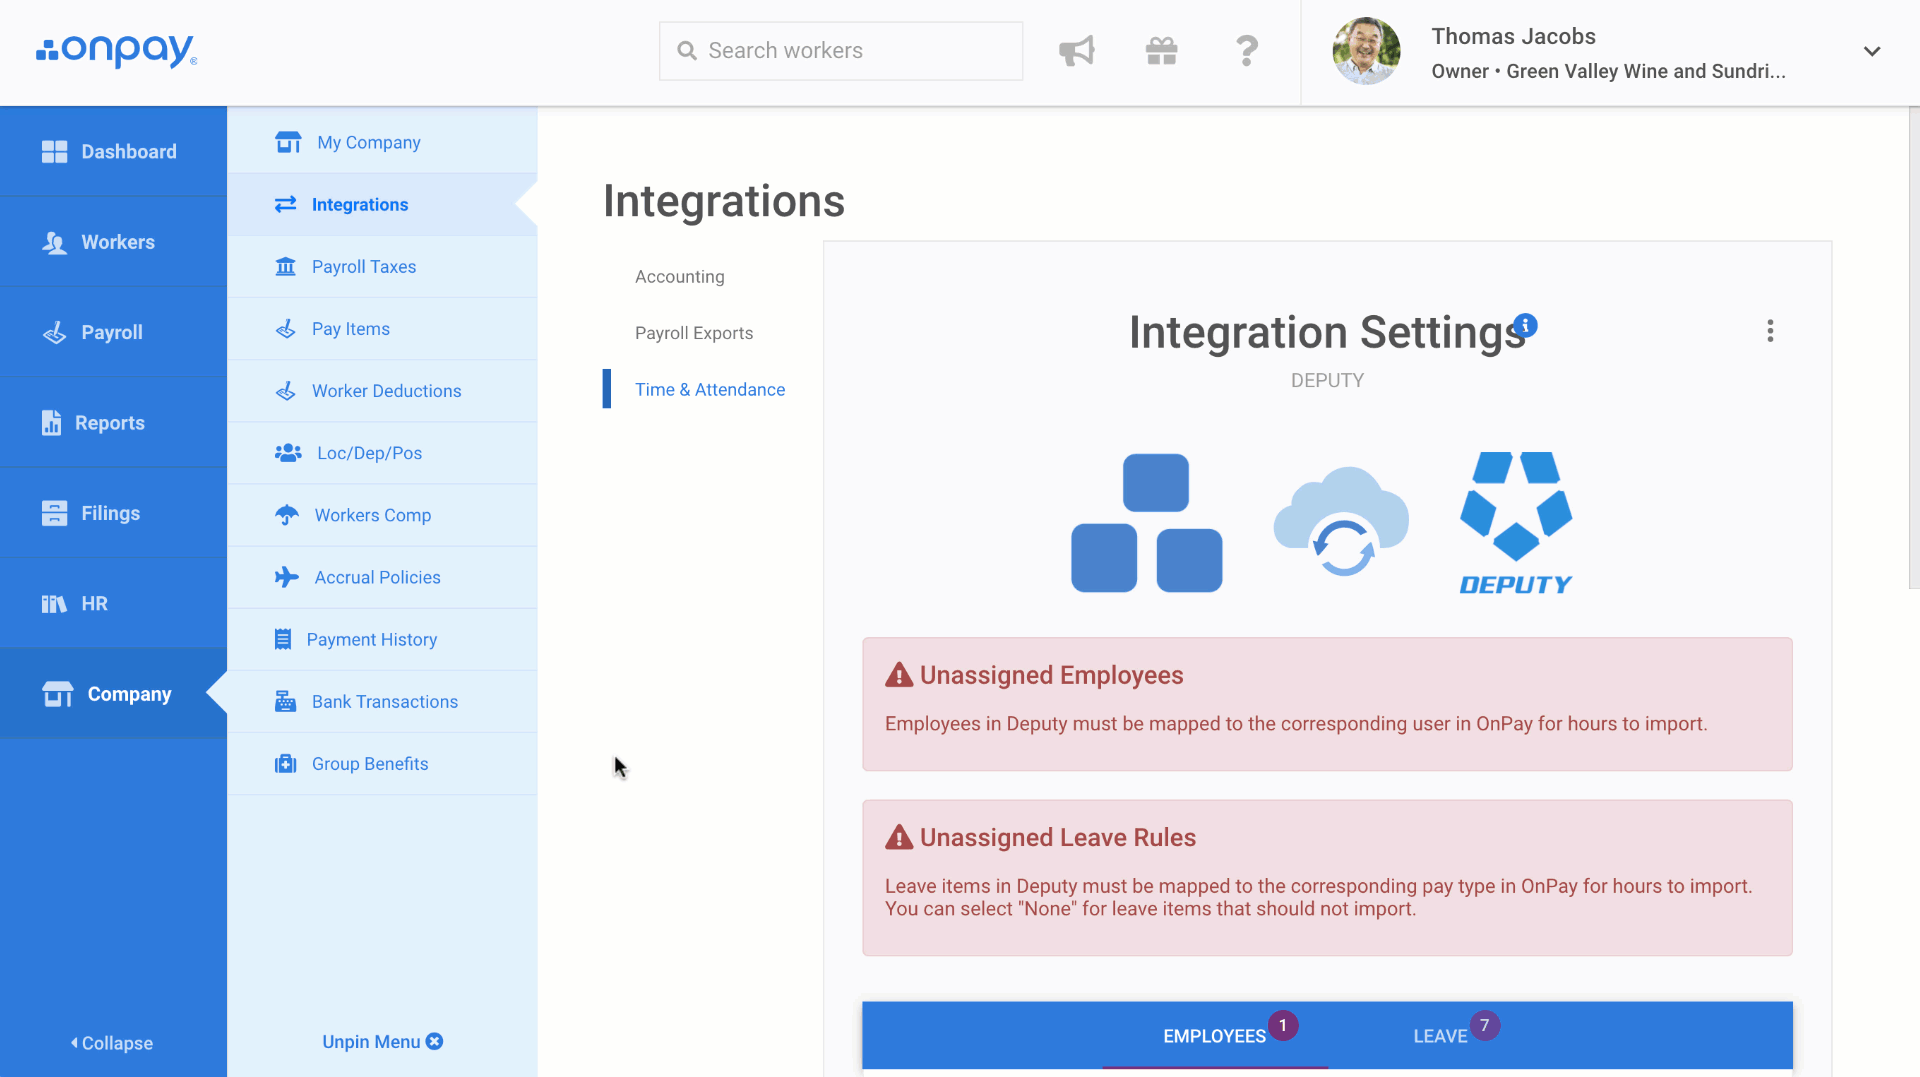The width and height of the screenshot is (1920, 1077).
Task: Select the Time & Attendance tab
Action: [710, 390]
